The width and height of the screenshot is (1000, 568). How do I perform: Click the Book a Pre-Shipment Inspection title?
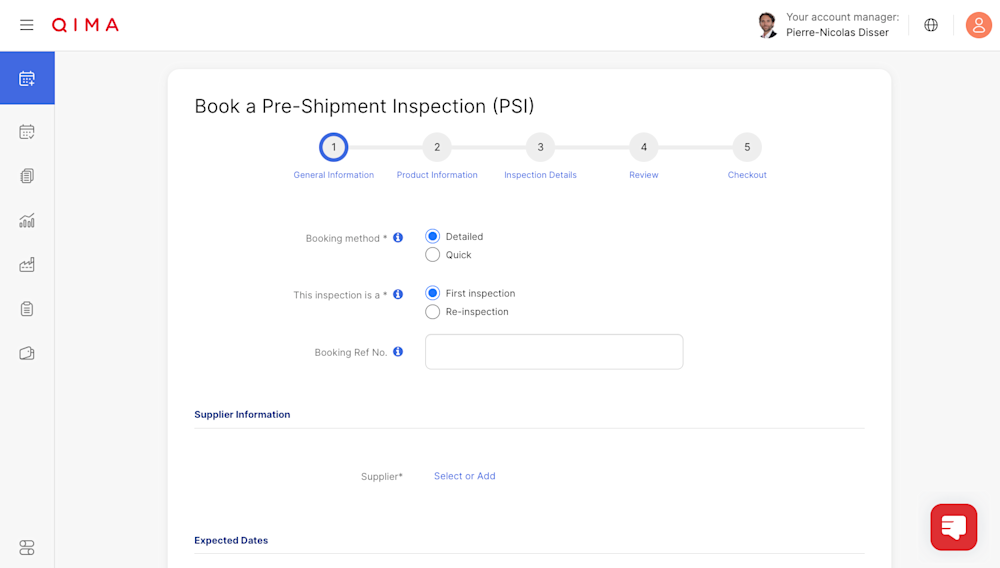364,106
